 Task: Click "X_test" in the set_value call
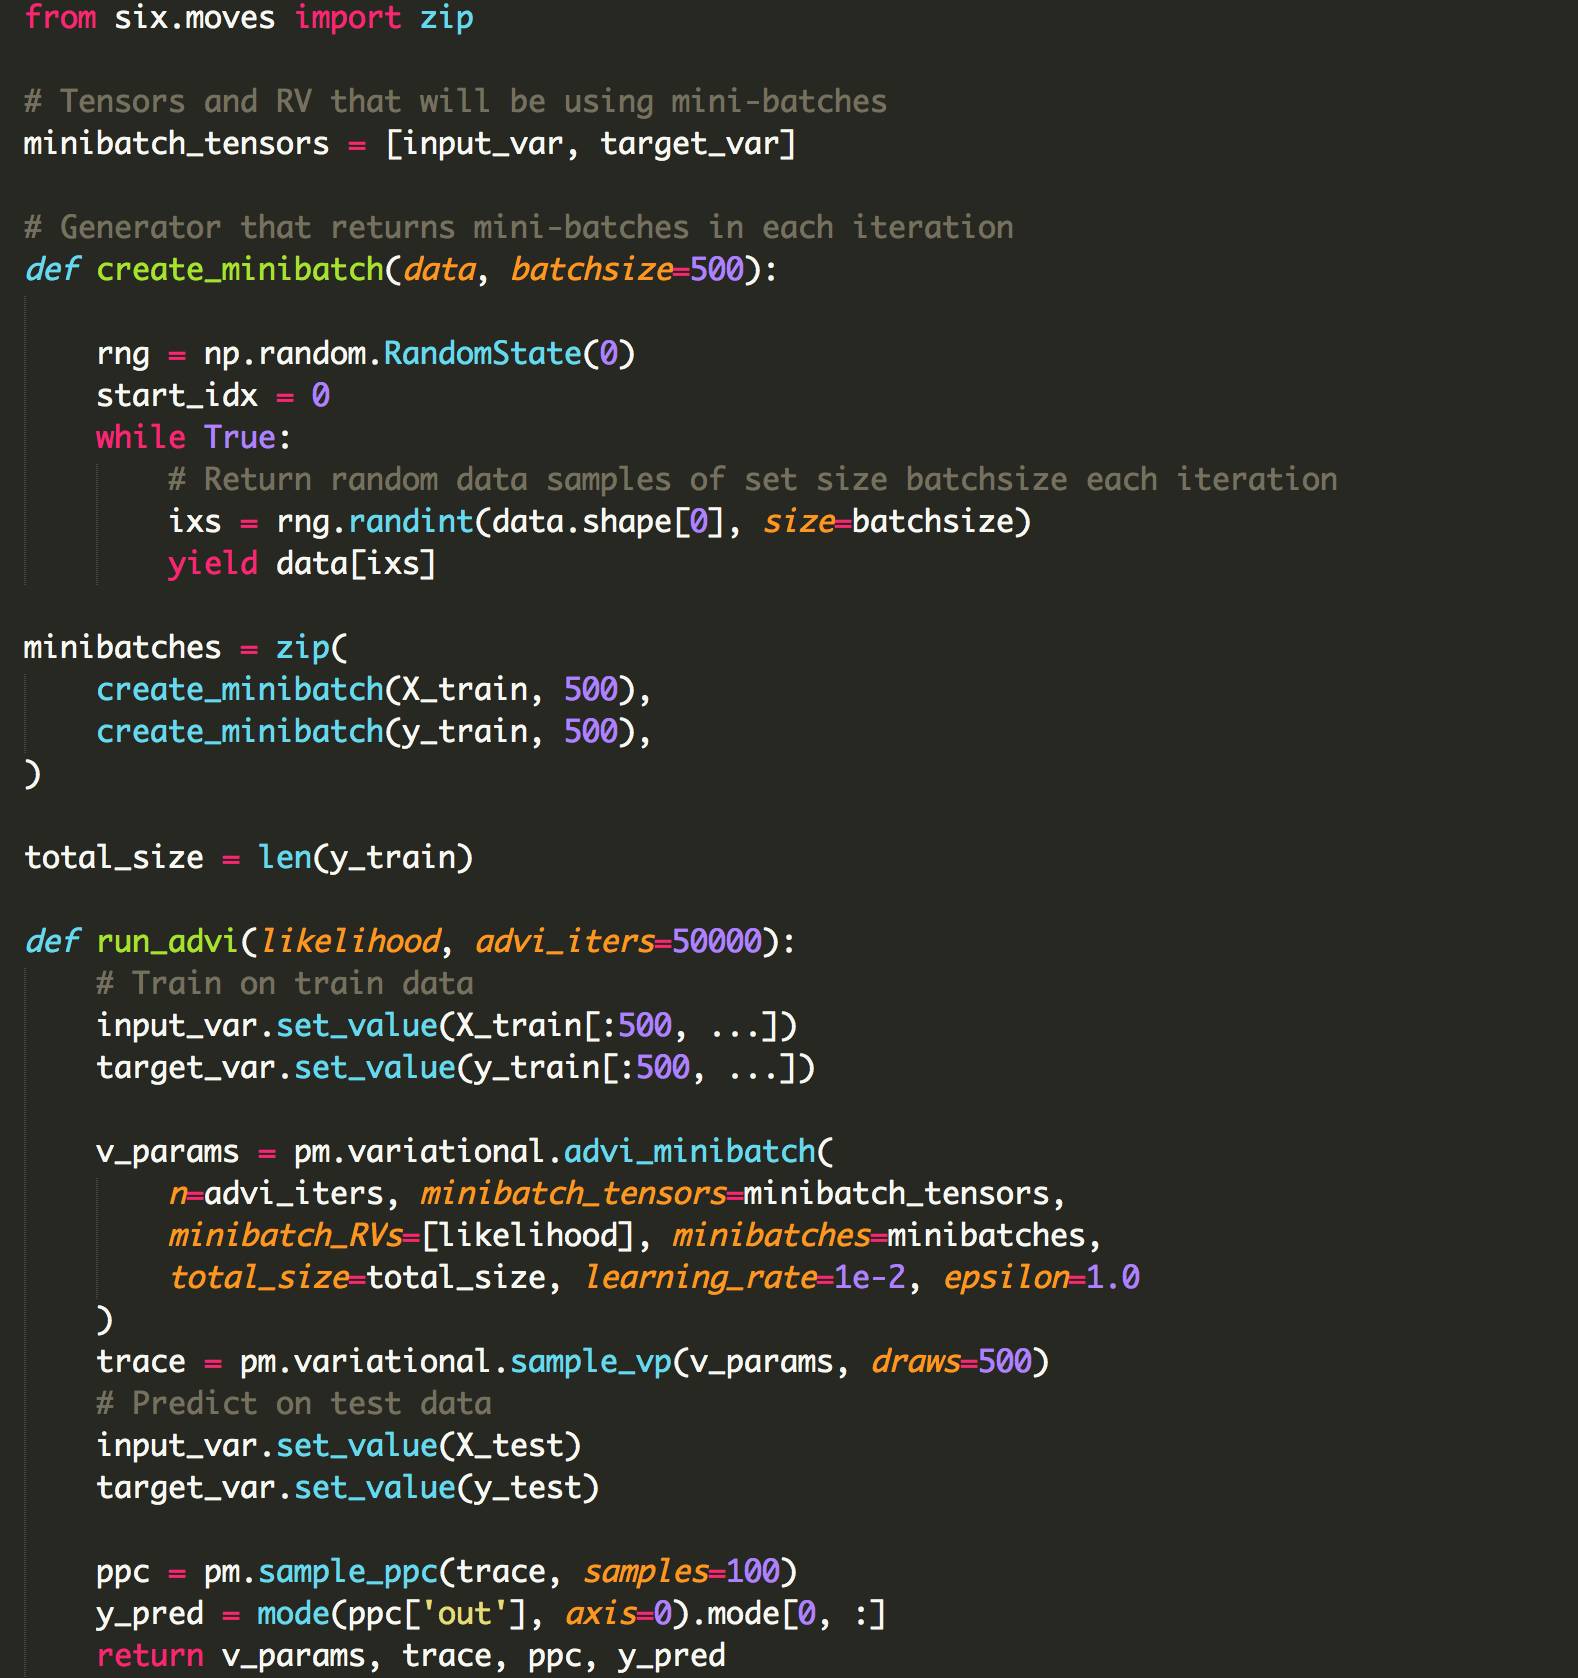pyautogui.click(x=509, y=1446)
